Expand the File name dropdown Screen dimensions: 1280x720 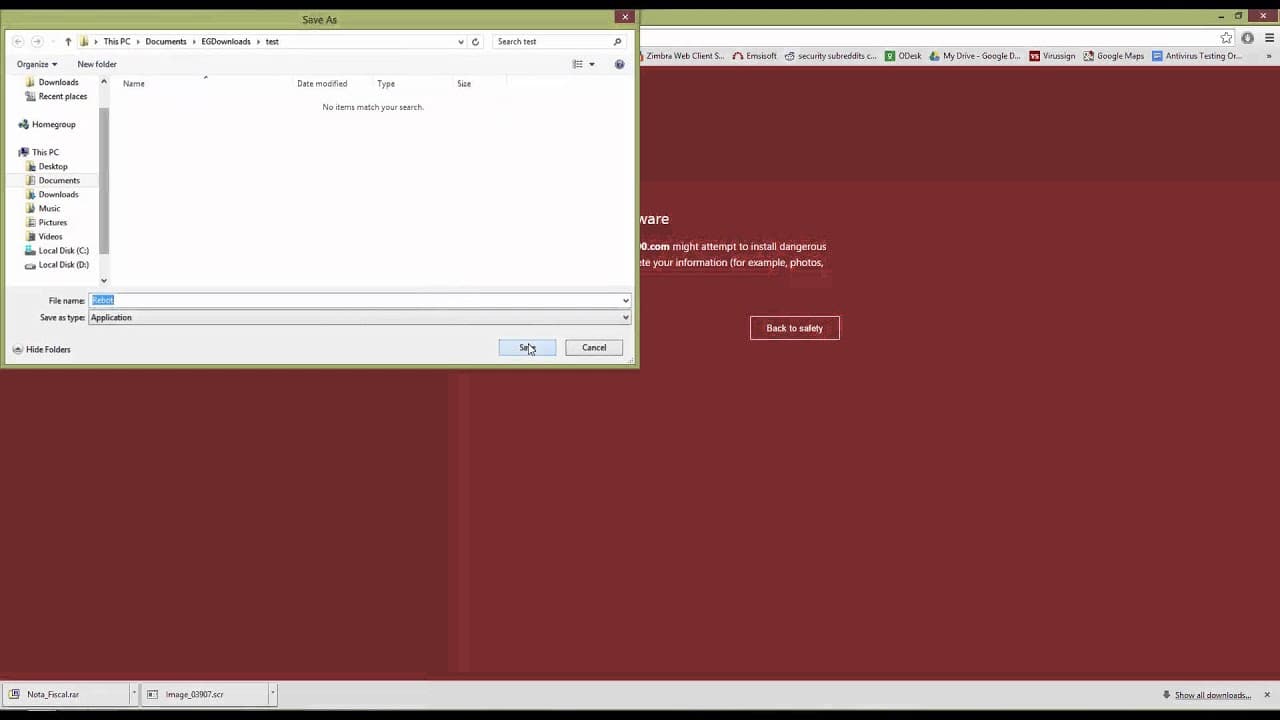pos(626,300)
